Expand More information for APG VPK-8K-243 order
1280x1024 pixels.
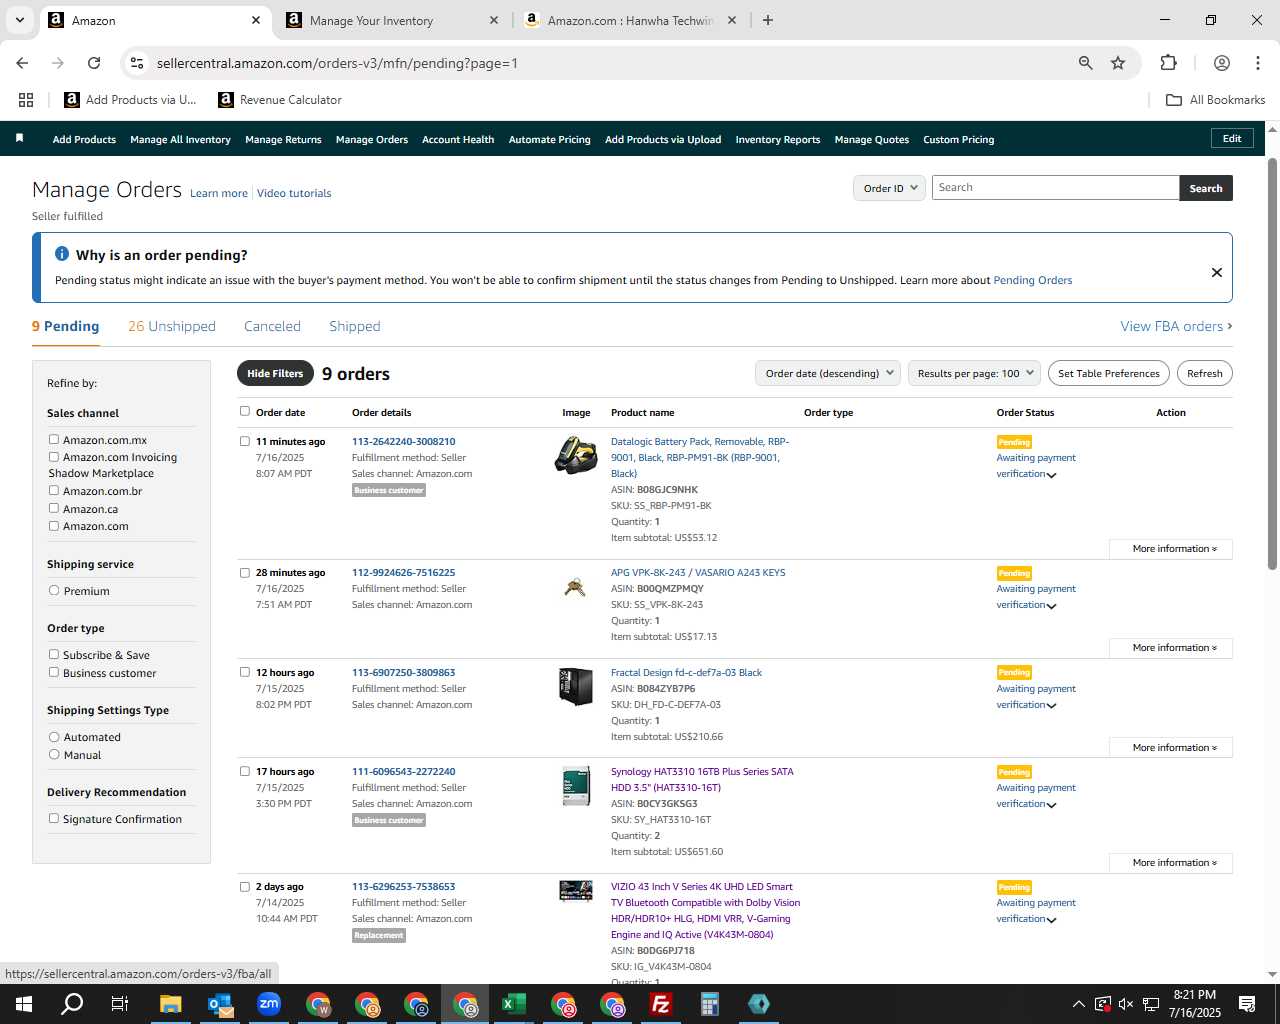point(1171,648)
